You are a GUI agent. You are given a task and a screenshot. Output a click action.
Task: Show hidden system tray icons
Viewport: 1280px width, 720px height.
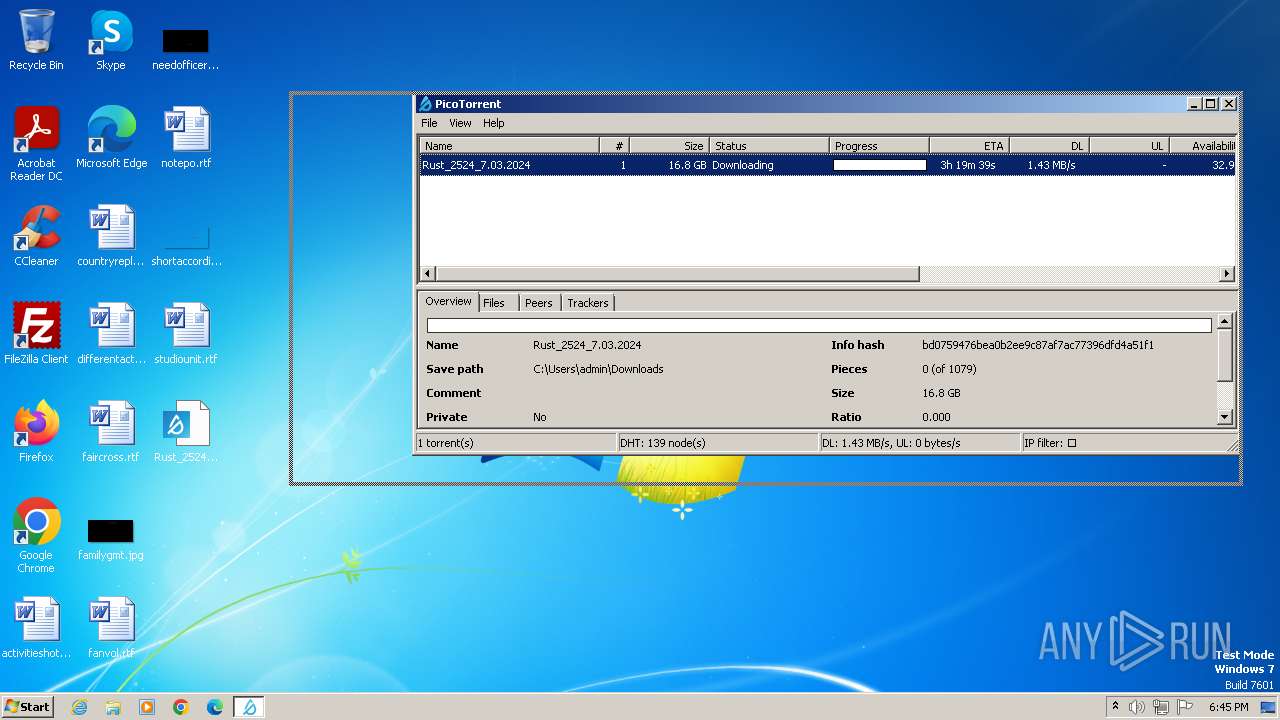click(x=1115, y=706)
